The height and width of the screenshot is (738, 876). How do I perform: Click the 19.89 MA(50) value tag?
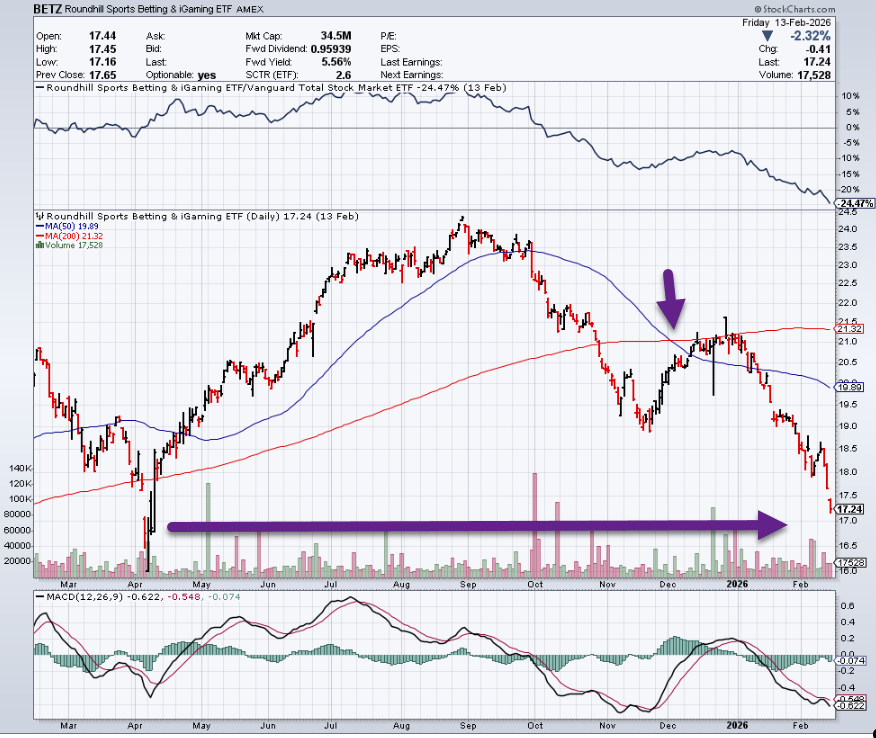(x=848, y=387)
